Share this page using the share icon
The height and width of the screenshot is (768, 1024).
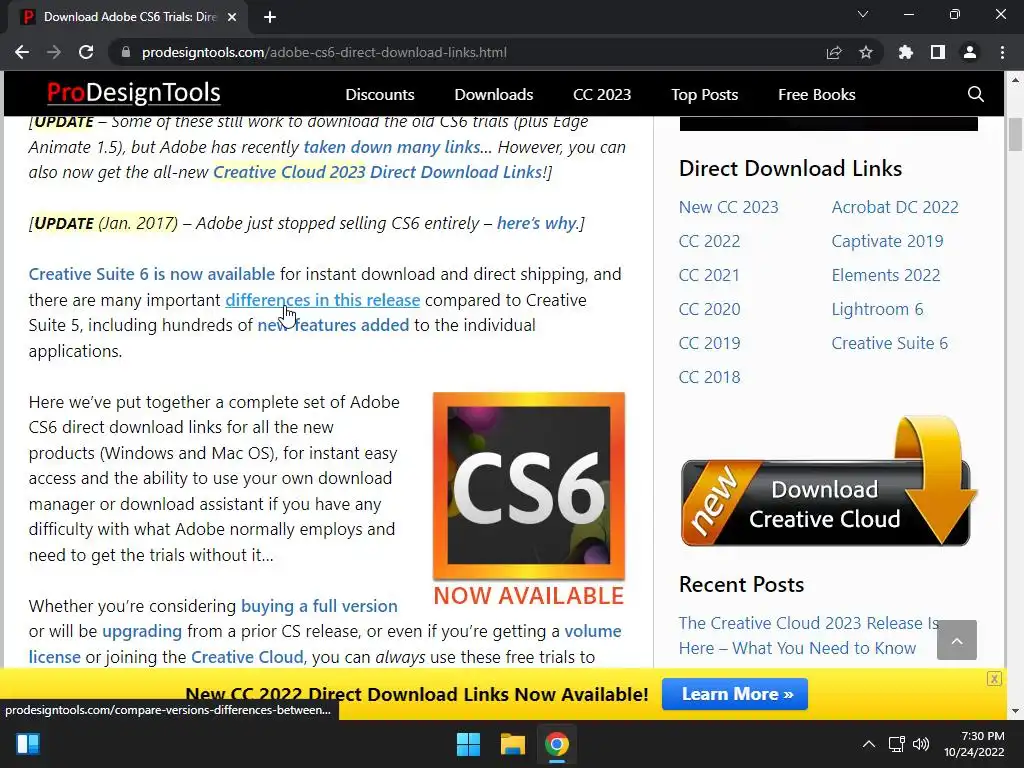pyautogui.click(x=834, y=52)
